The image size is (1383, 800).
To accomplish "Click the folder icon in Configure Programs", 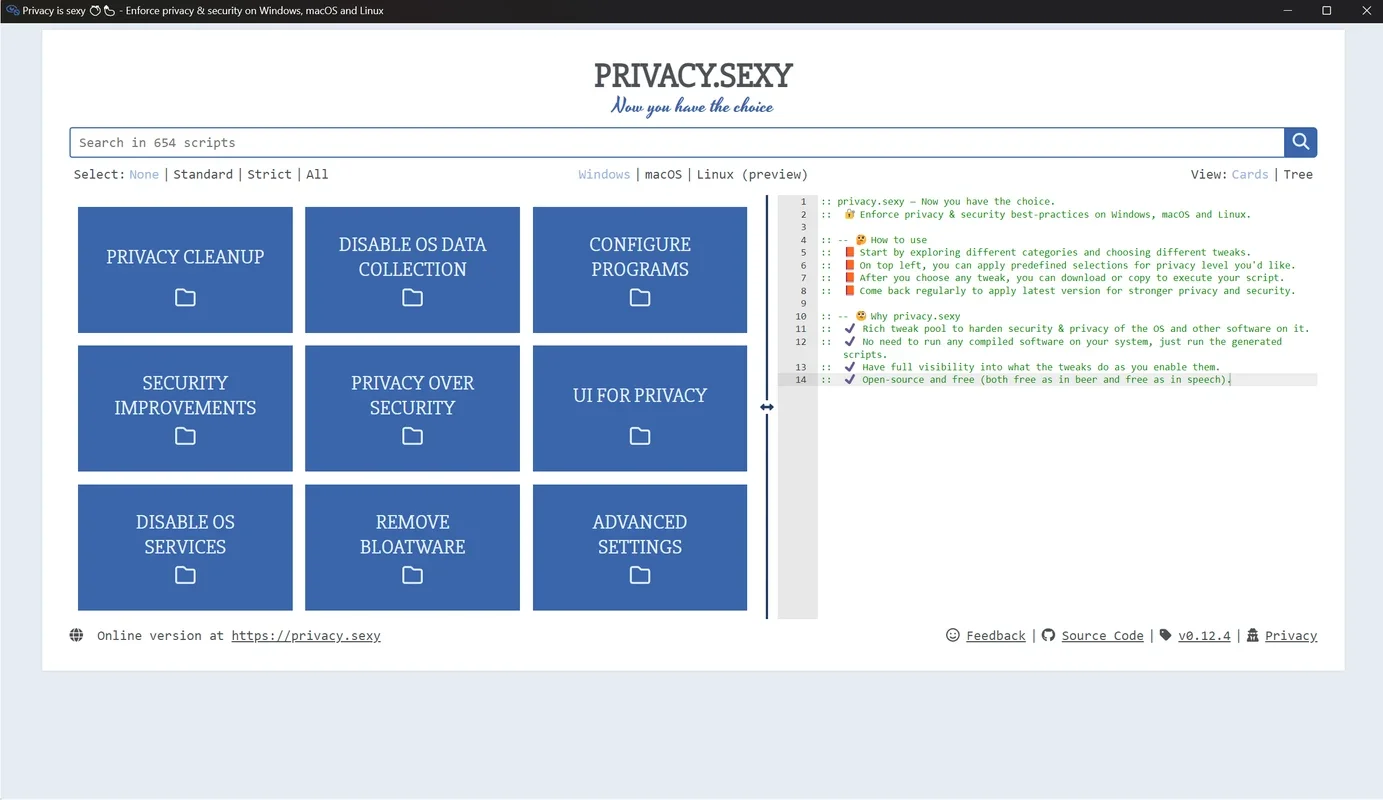I will coord(640,298).
